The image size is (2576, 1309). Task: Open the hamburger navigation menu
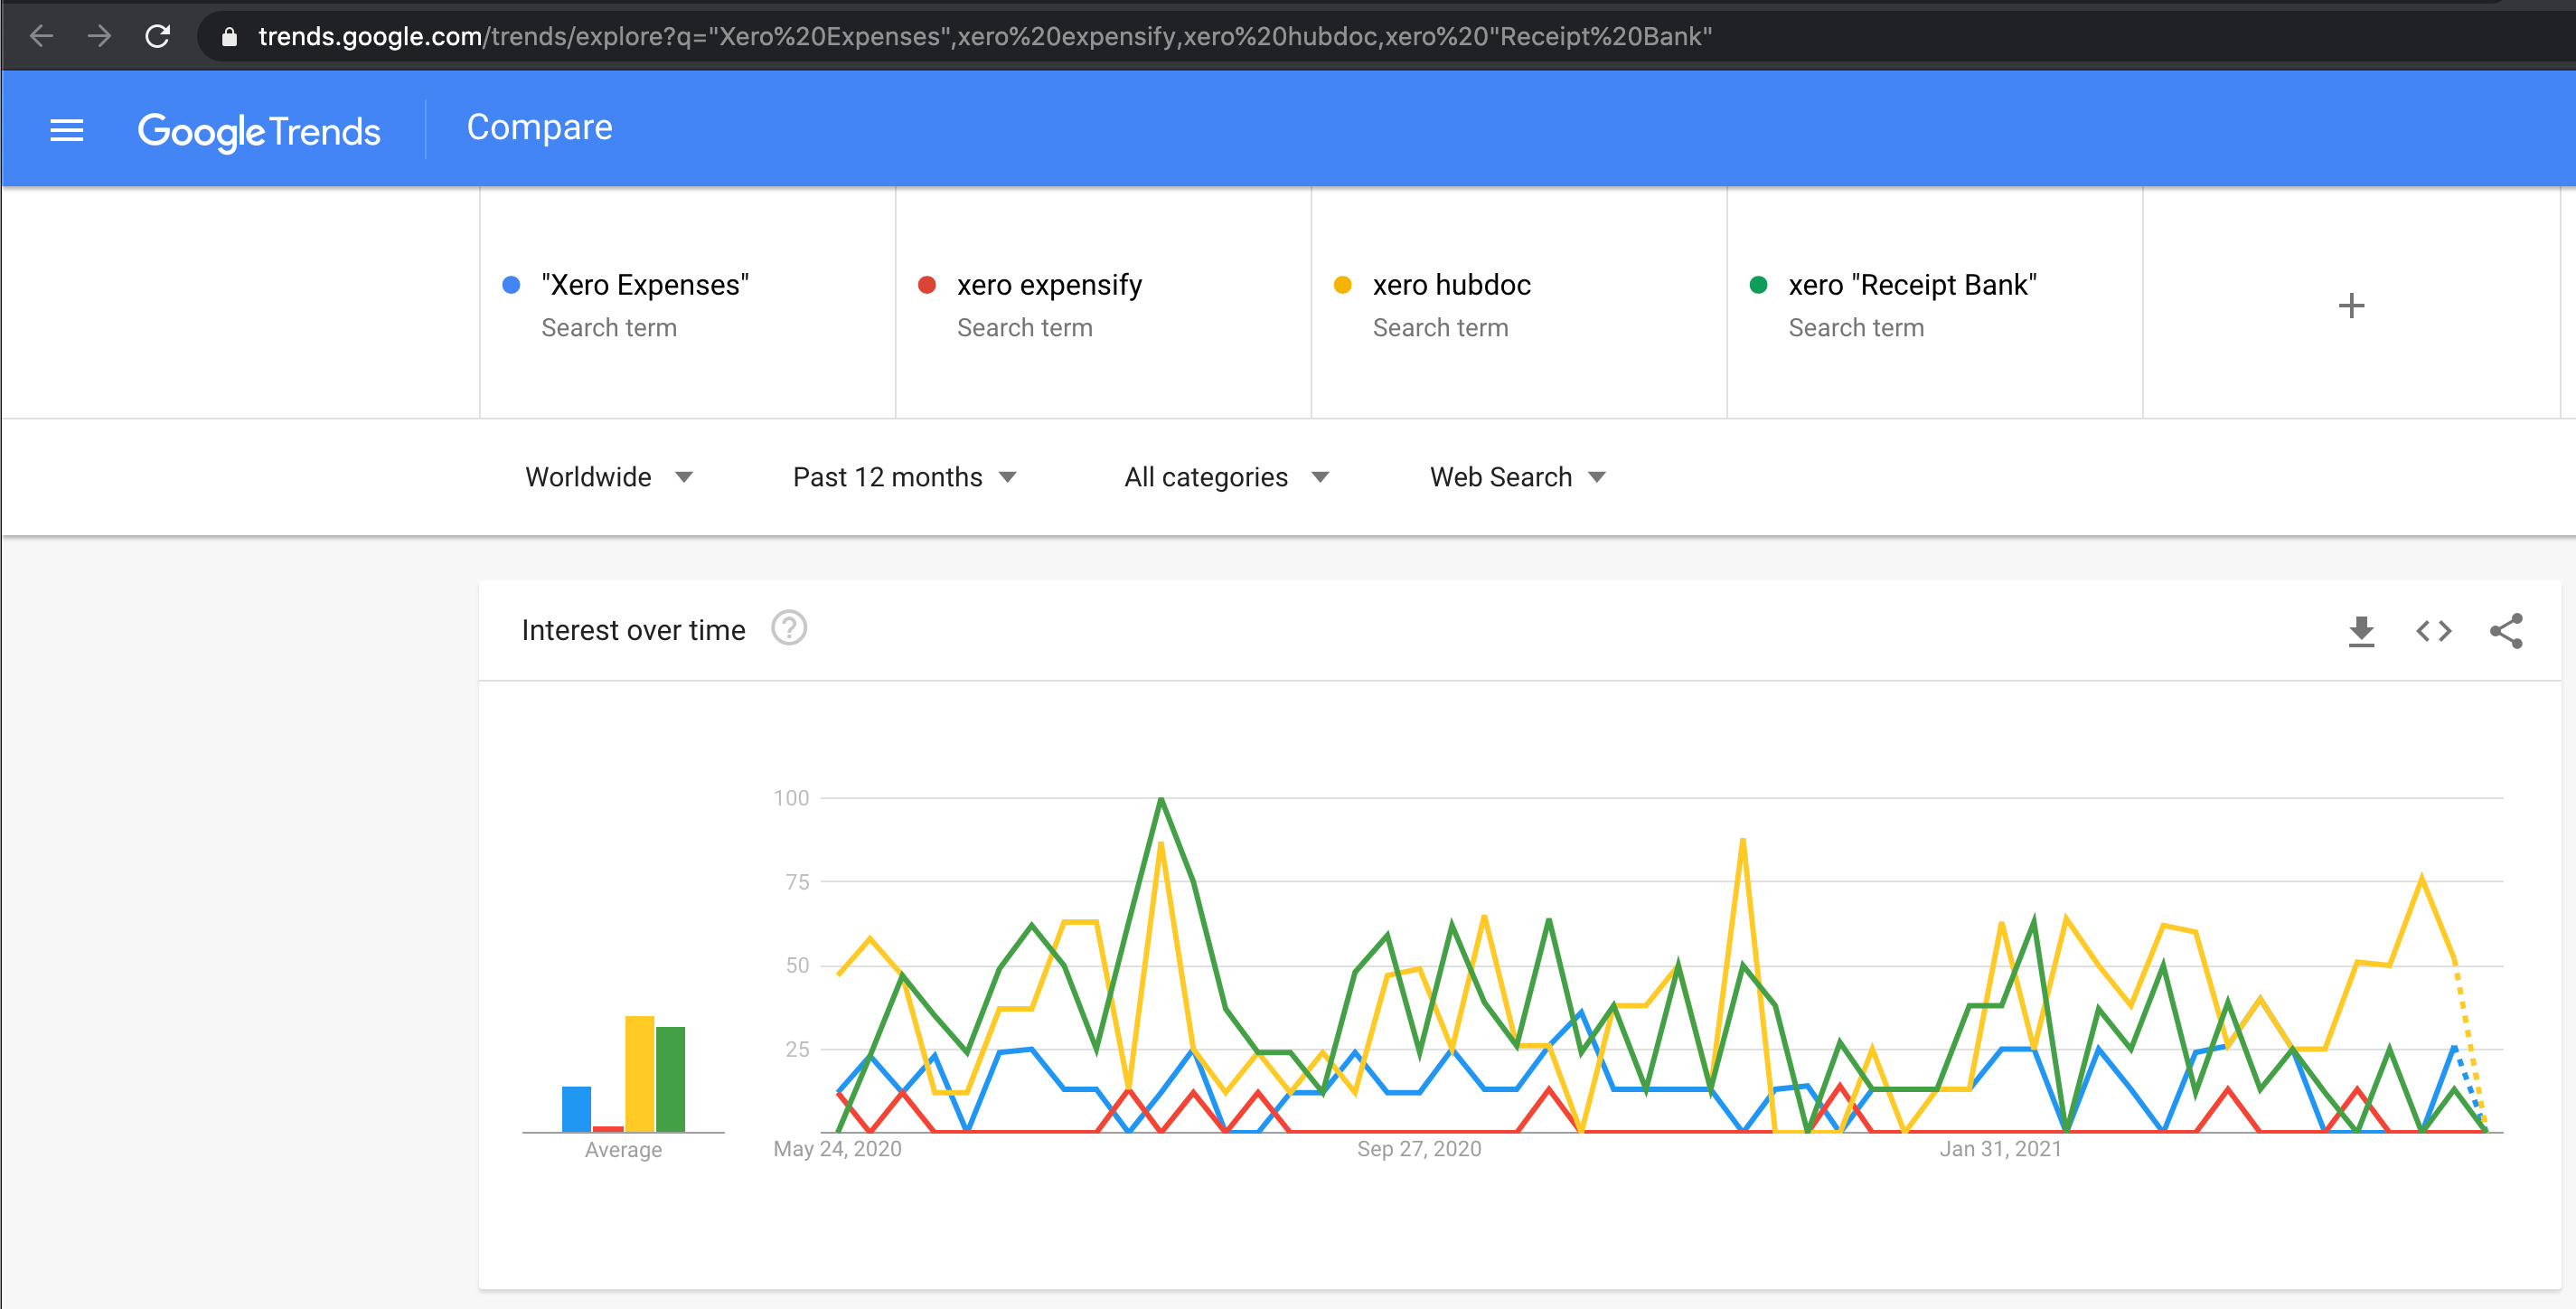[66, 130]
